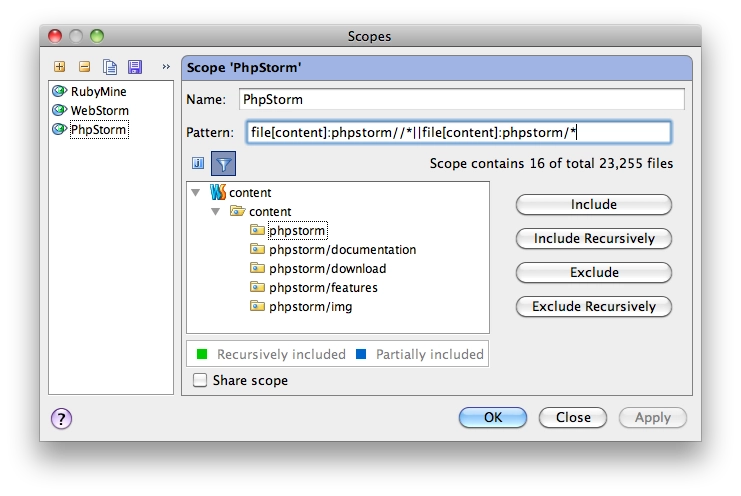Image resolution: width=741 pixels, height=496 pixels.
Task: Close the Scopes window with red button
Action: coord(55,36)
